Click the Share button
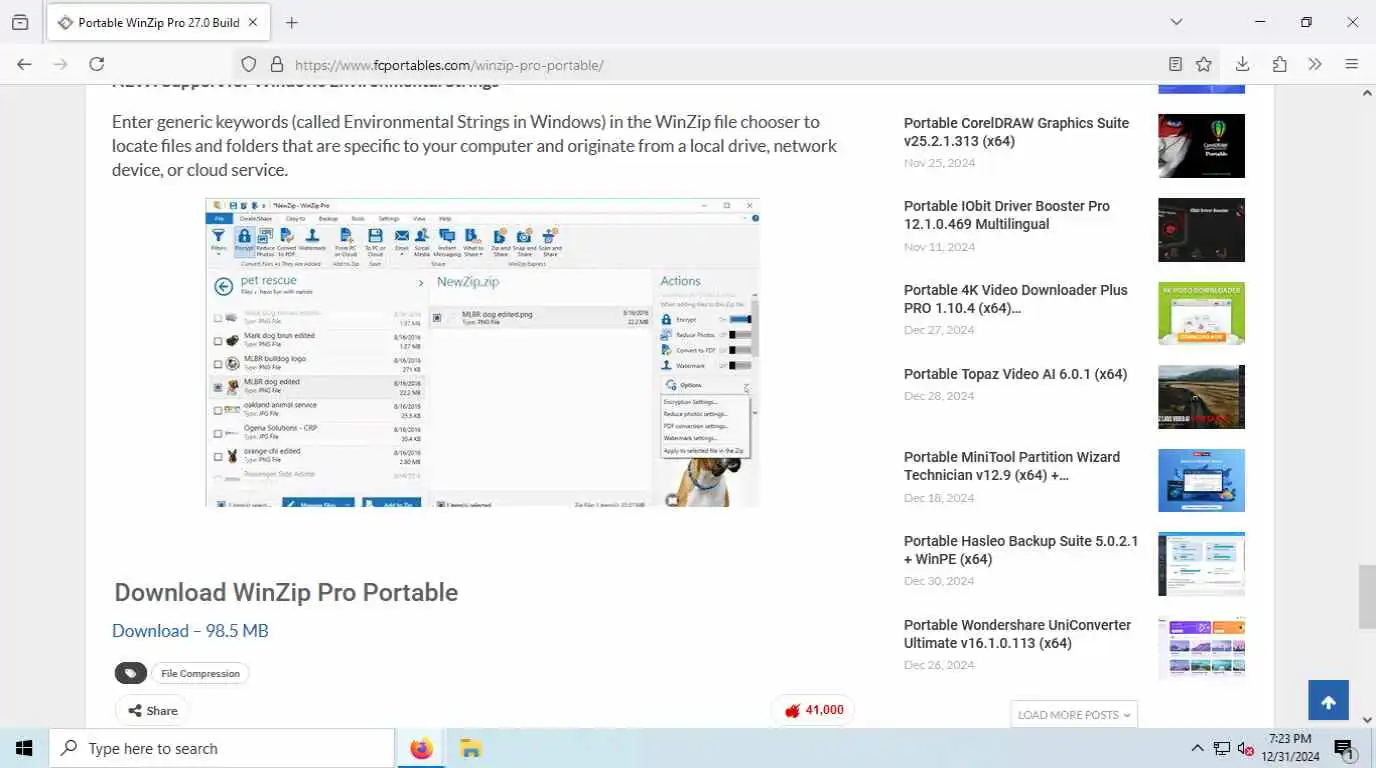Screen dimensions: 1376x768 [x=152, y=711]
